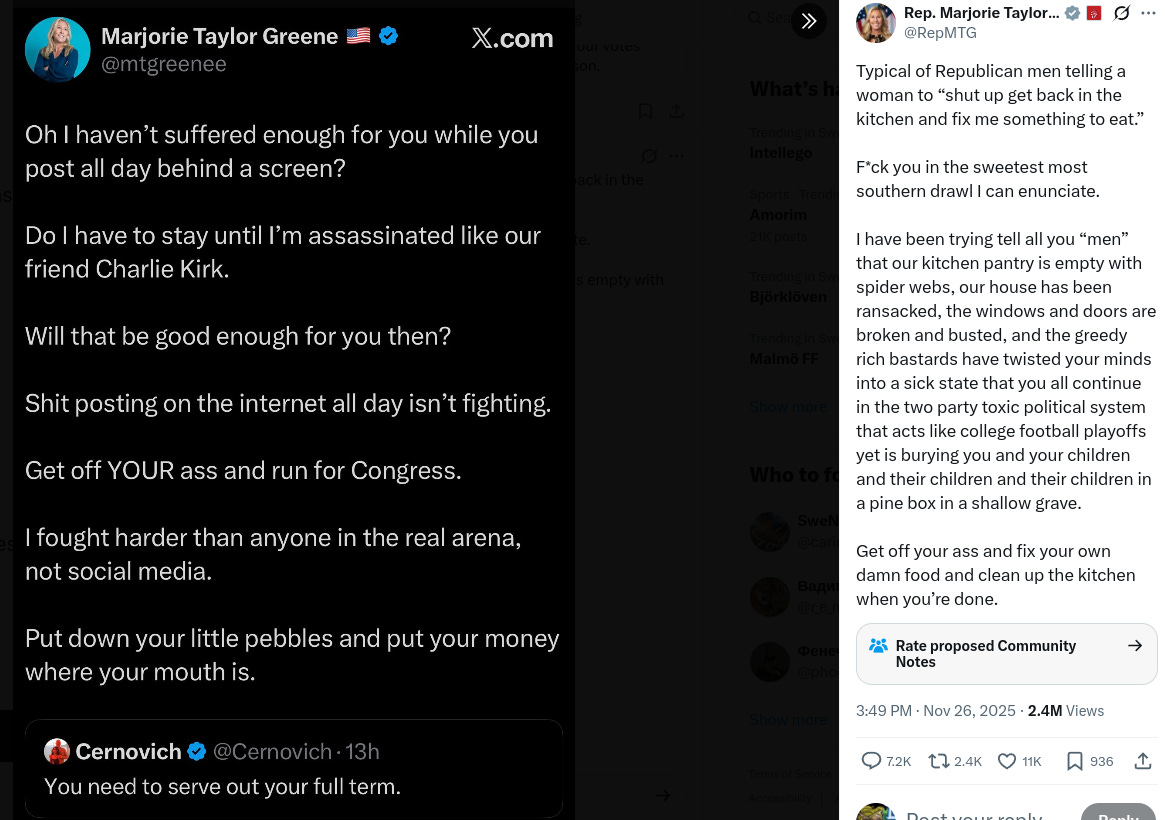The image size is (1165, 820).
Task: Open Rate proposed Community Notes
Action: (x=1006, y=654)
